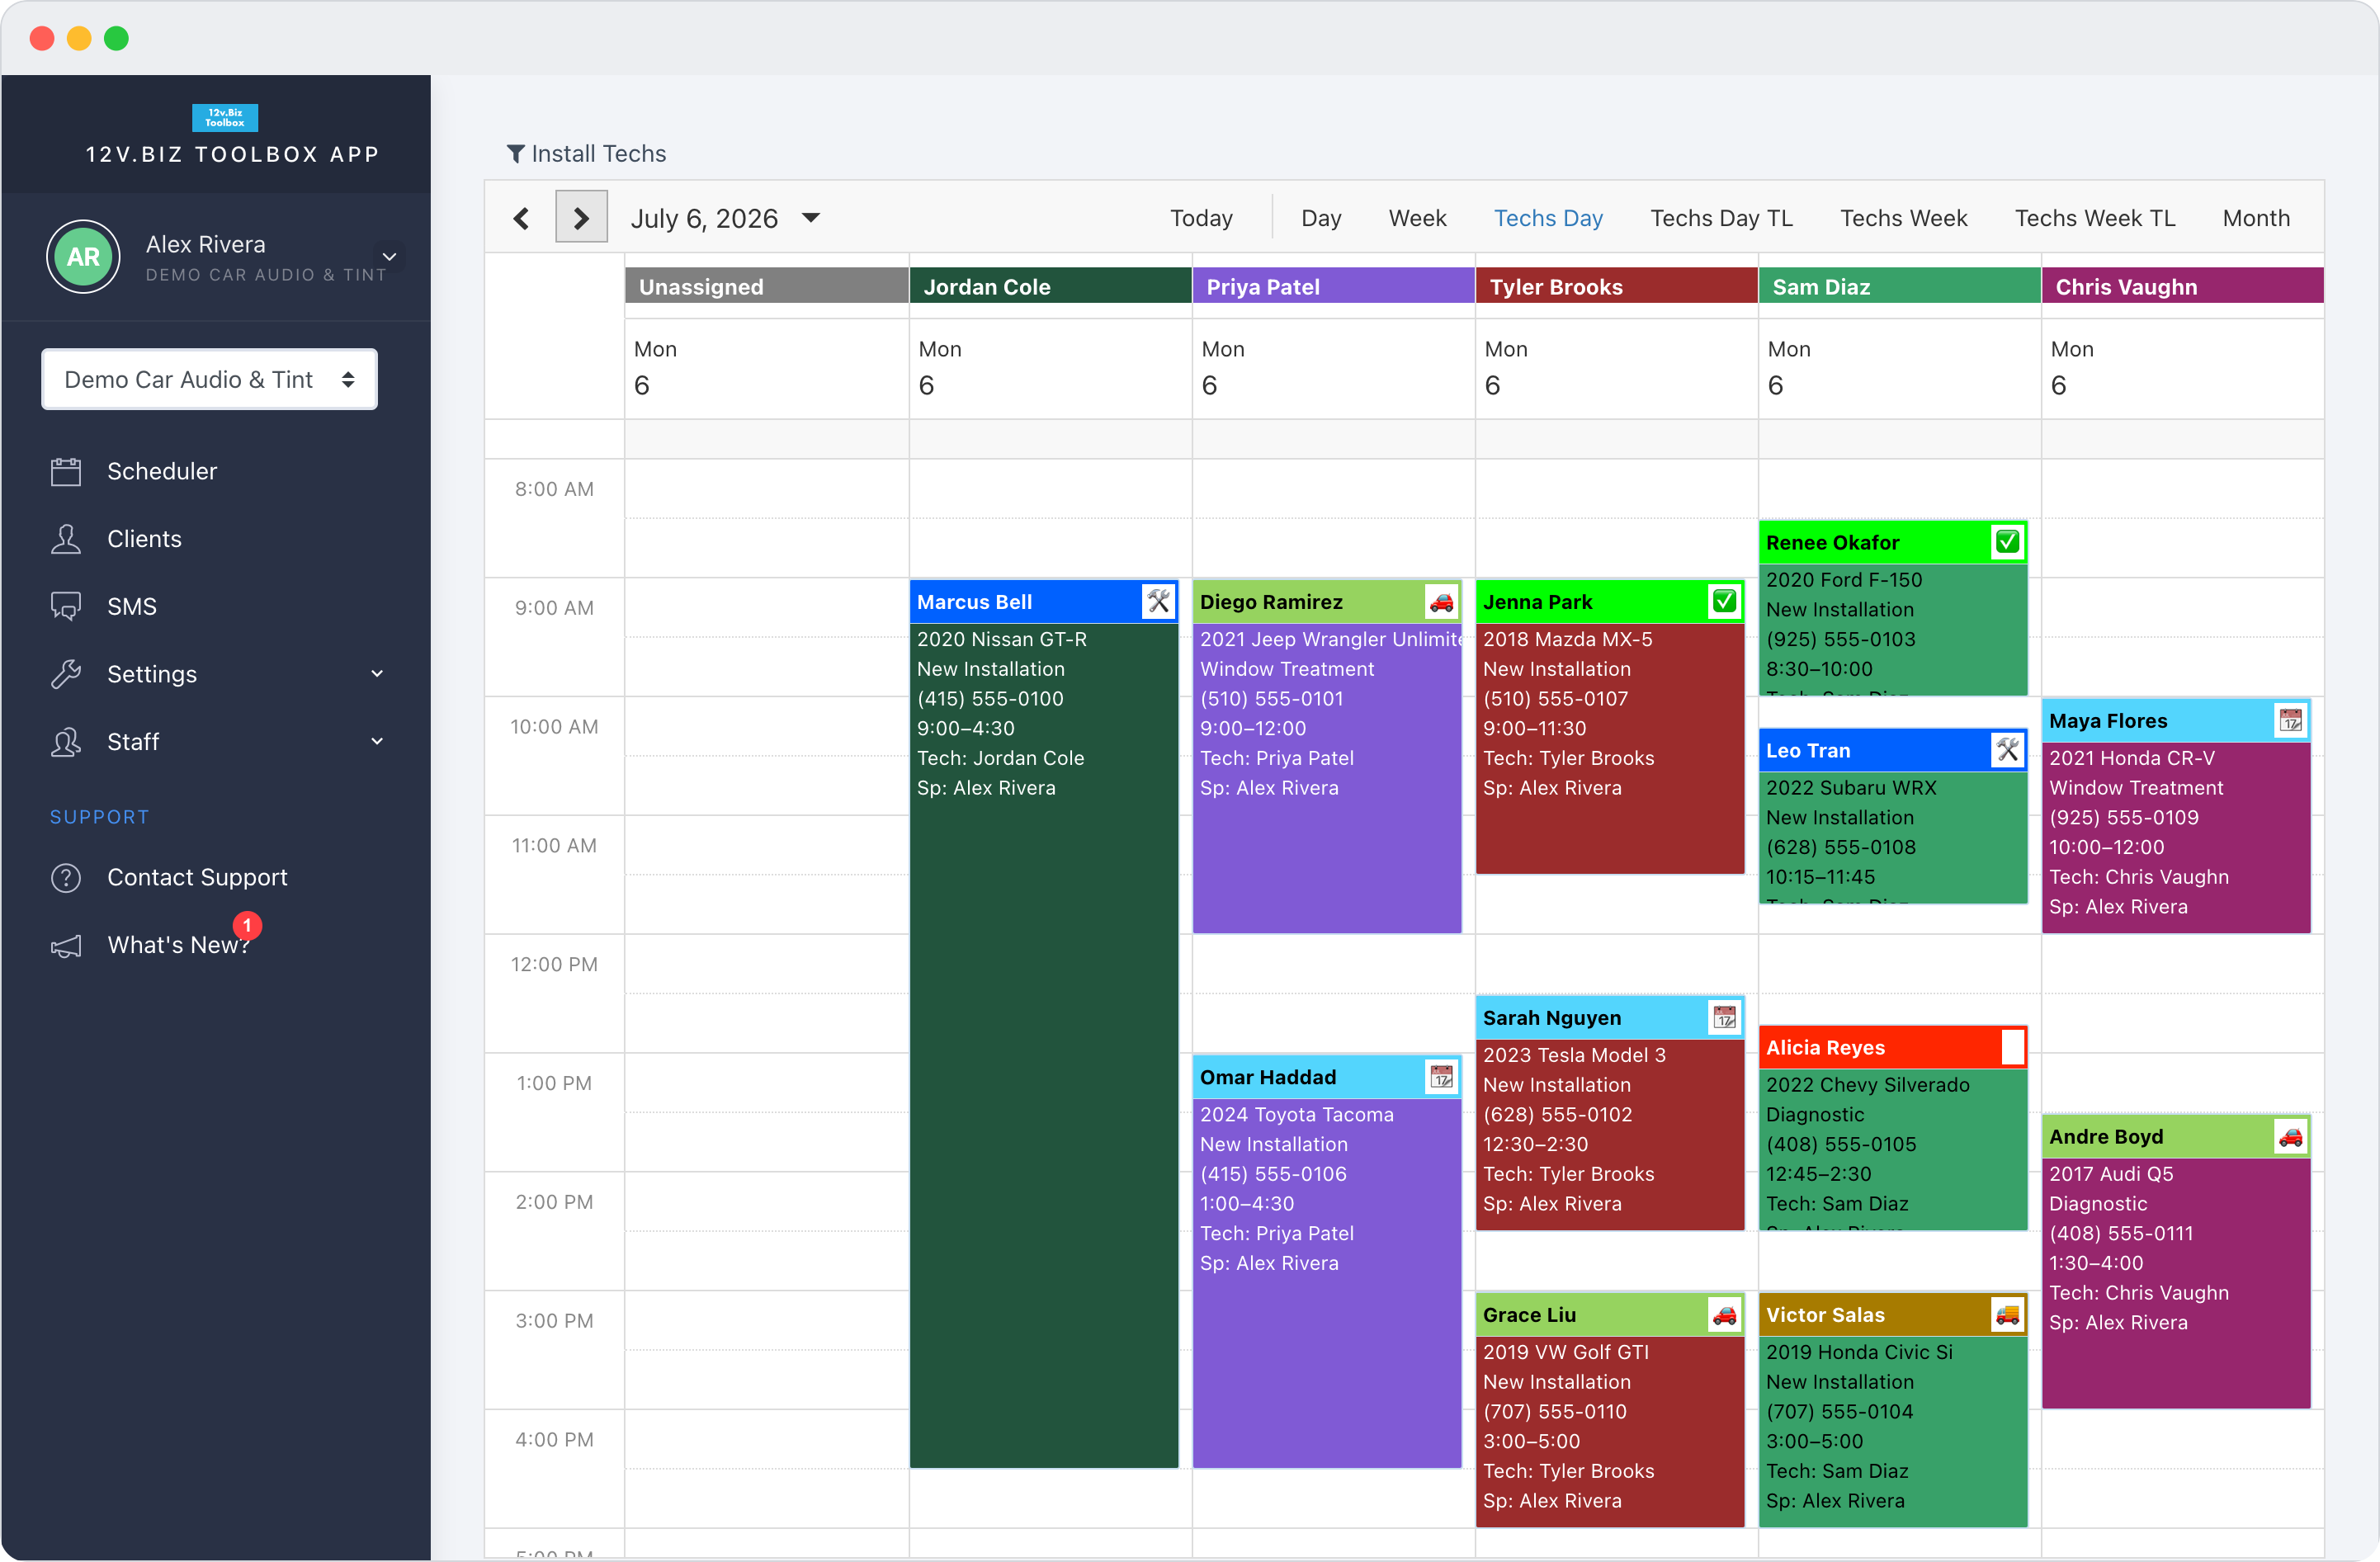
Task: Toggle the green checkmark on Jenna Park card
Action: pos(1724,601)
